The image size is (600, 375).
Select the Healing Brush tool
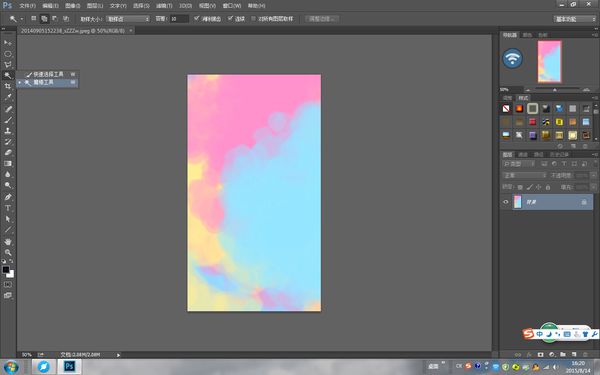coord(8,109)
